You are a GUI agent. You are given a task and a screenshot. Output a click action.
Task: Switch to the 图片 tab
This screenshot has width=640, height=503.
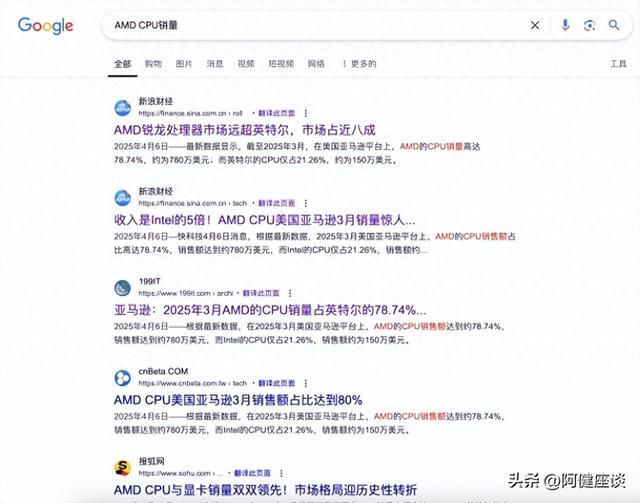pos(184,64)
